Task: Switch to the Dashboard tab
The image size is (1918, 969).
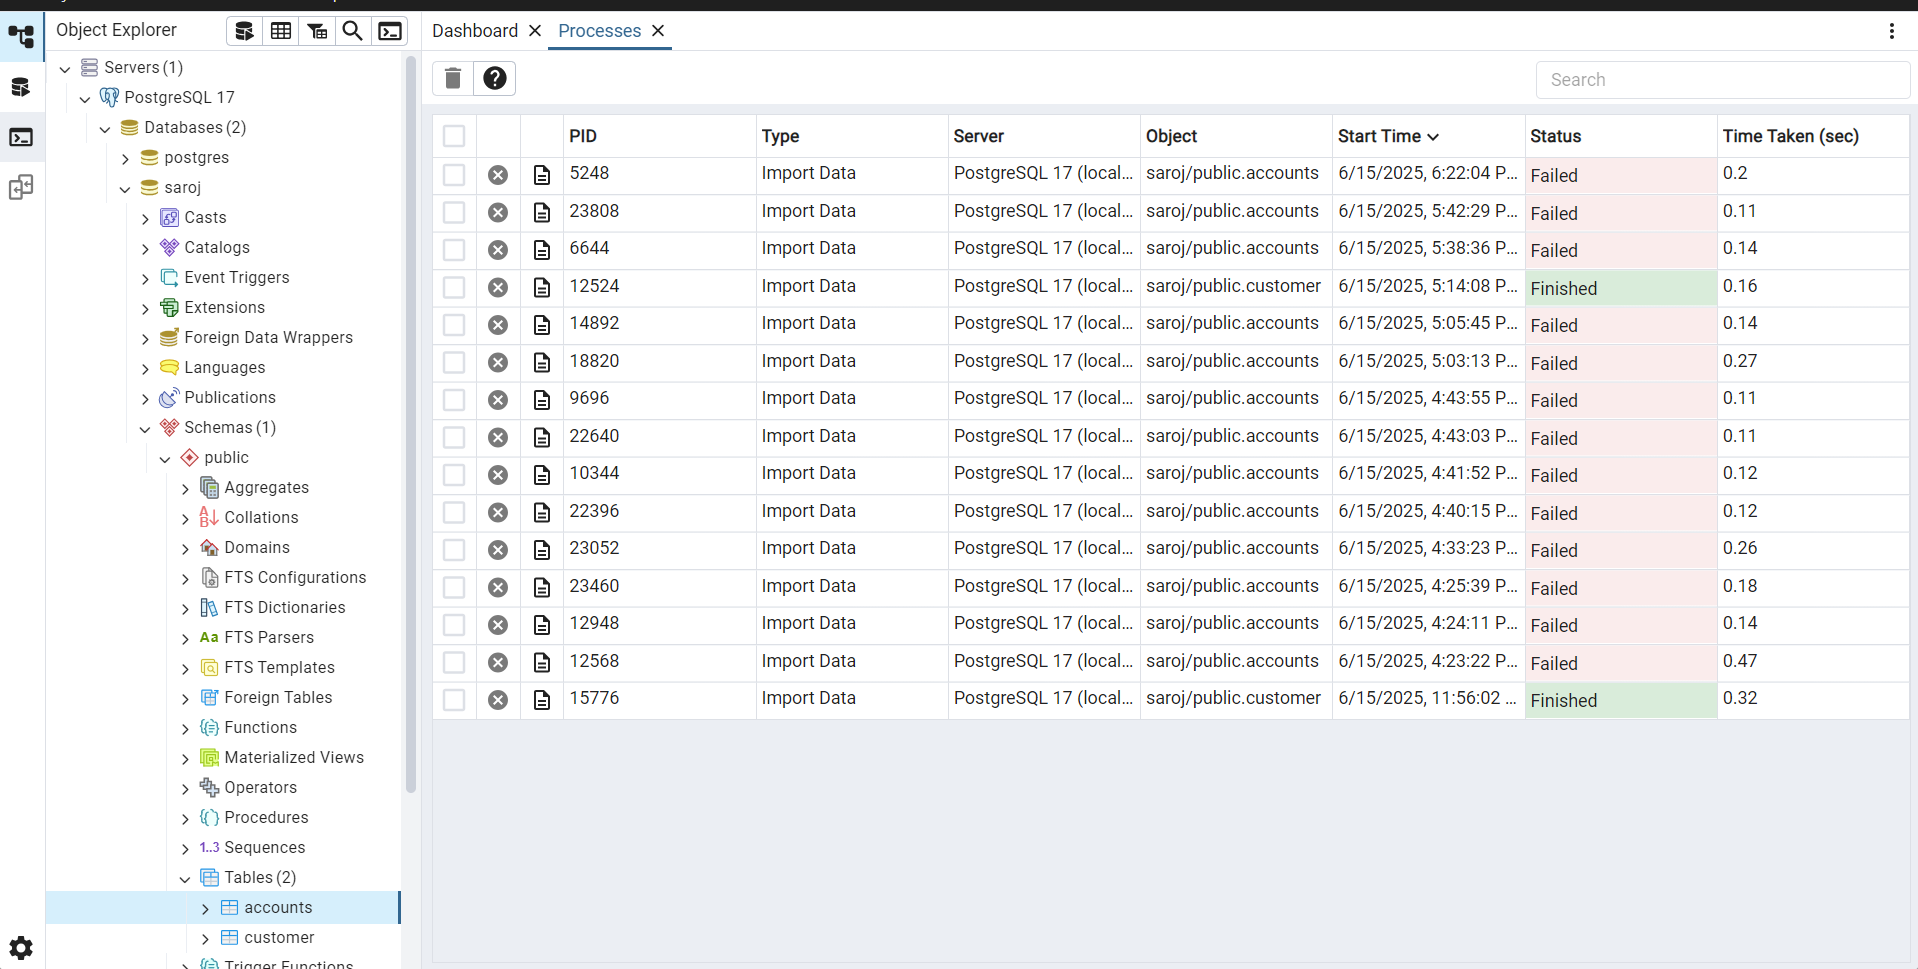Action: coord(474,31)
